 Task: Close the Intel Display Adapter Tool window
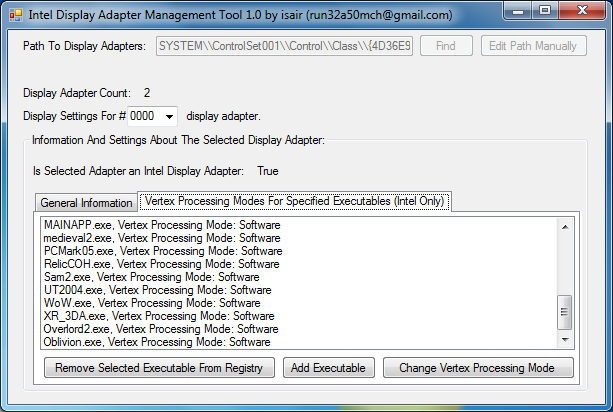pyautogui.click(x=582, y=11)
